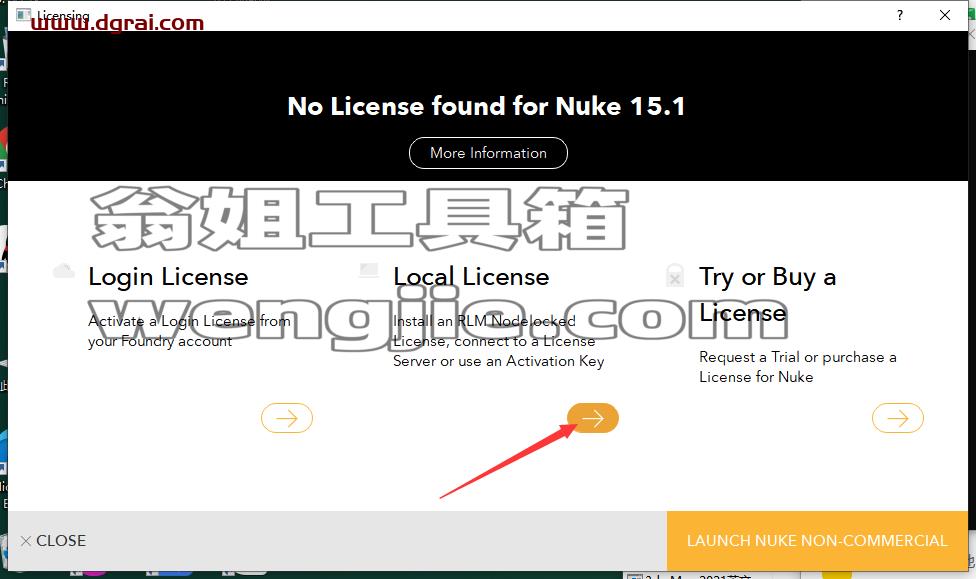976x579 pixels.
Task: Close the Licensing window with the title bar X
Action: pos(945,15)
